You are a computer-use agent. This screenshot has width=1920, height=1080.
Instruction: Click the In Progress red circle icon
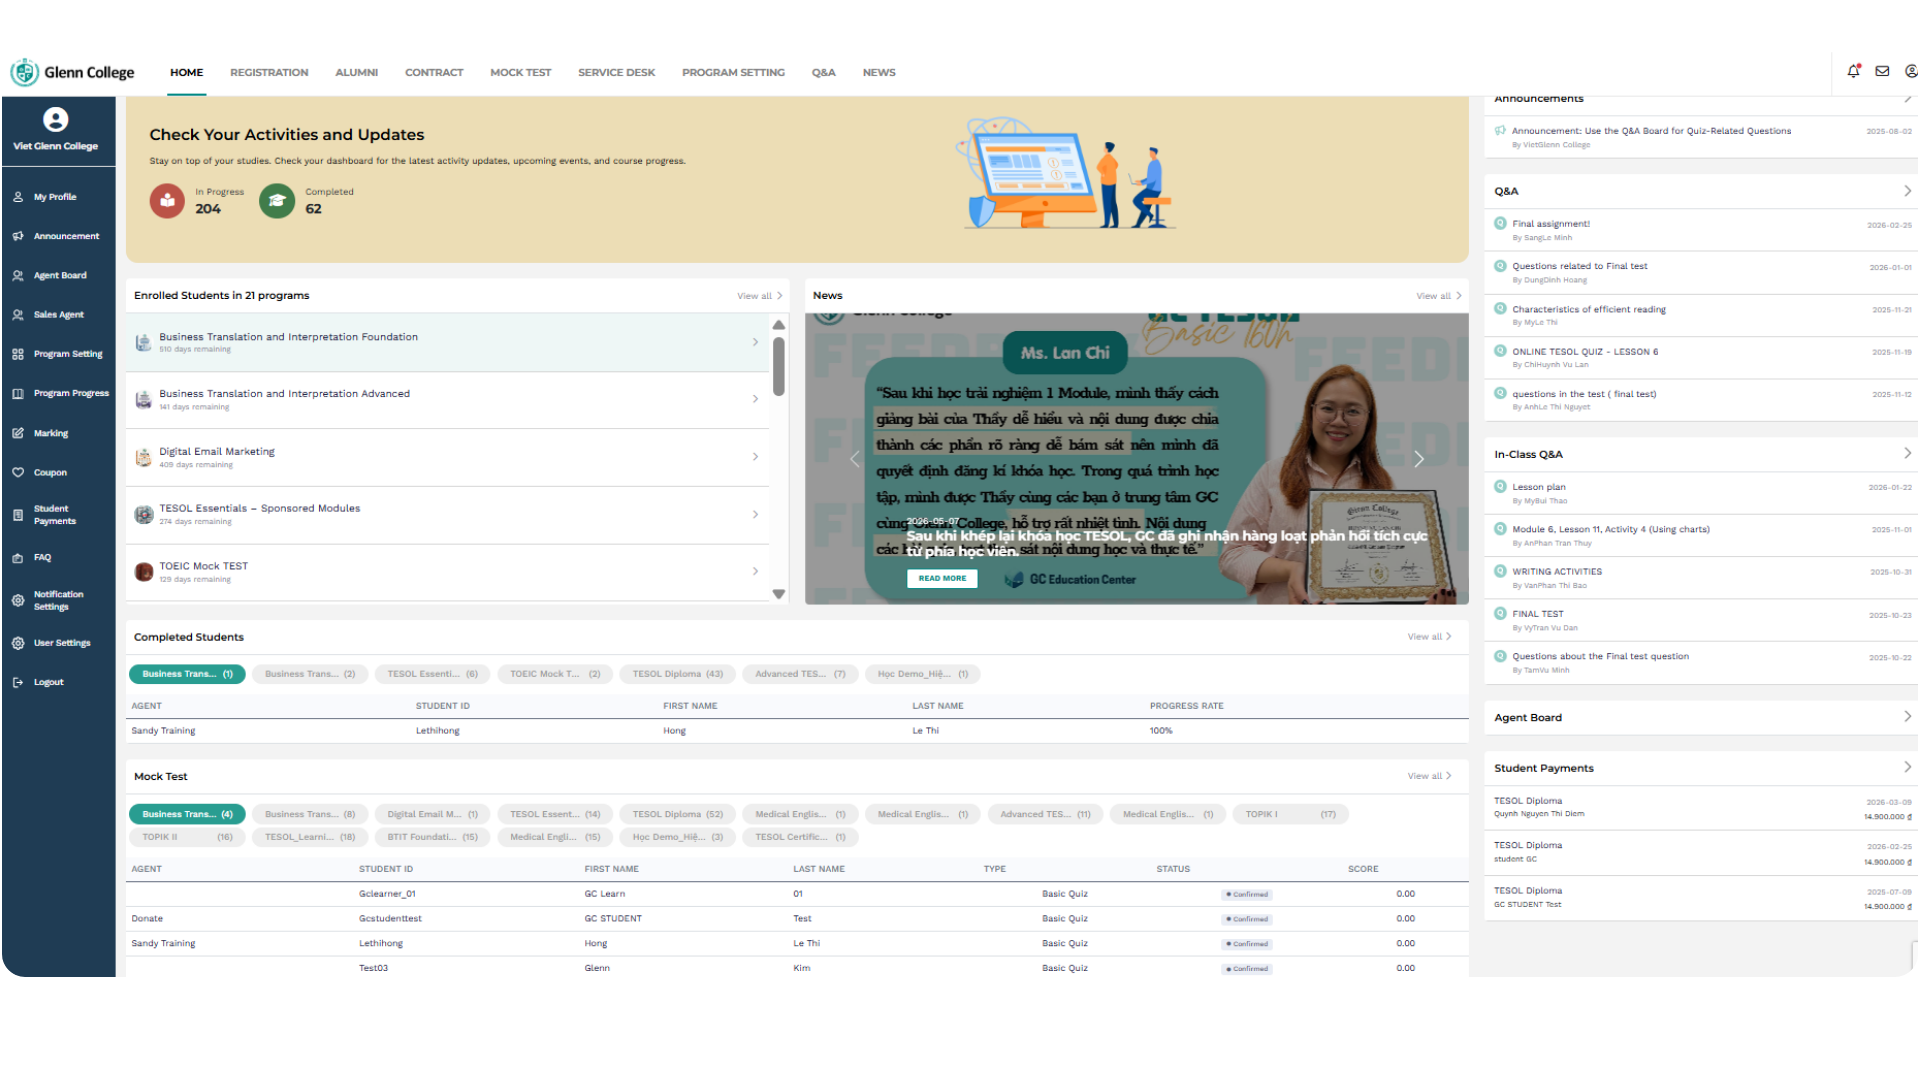[x=167, y=201]
